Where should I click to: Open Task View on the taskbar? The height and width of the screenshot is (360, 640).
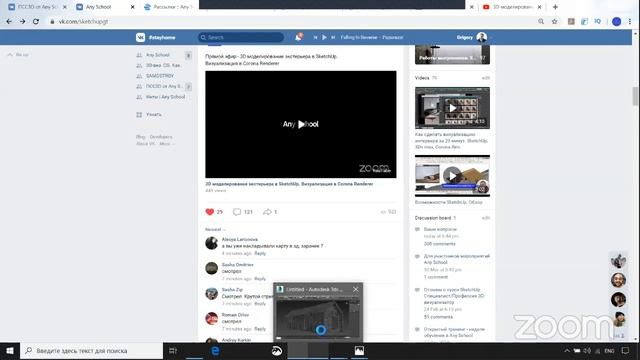[173, 351]
